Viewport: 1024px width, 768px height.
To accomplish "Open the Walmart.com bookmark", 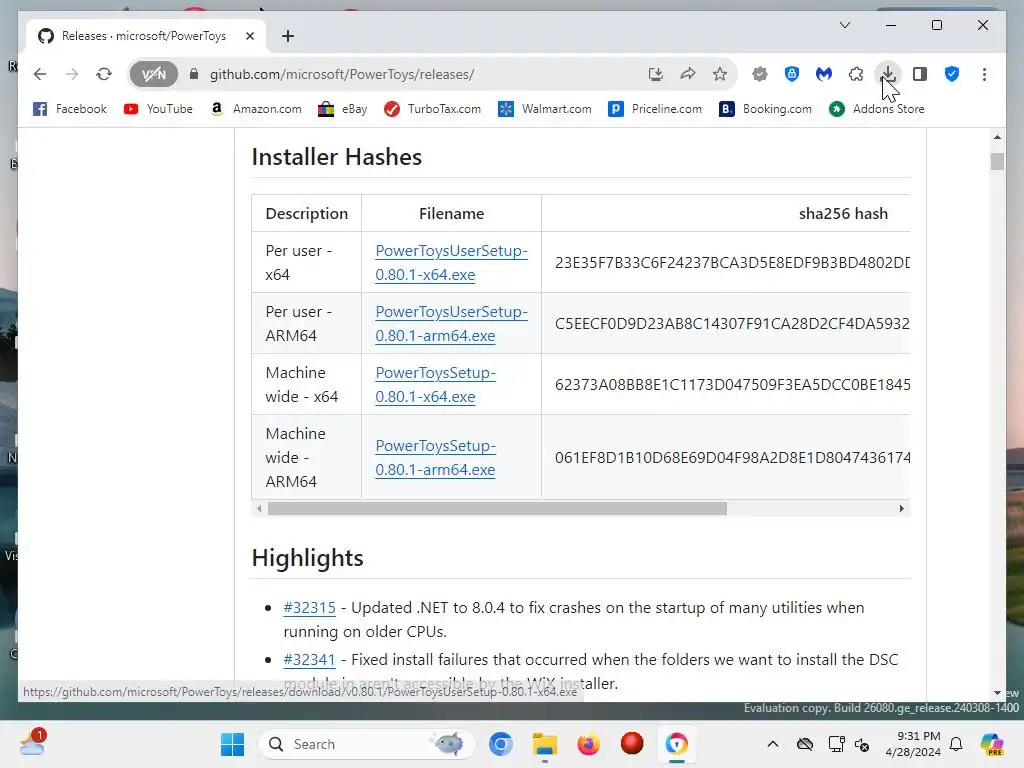I will 545,109.
